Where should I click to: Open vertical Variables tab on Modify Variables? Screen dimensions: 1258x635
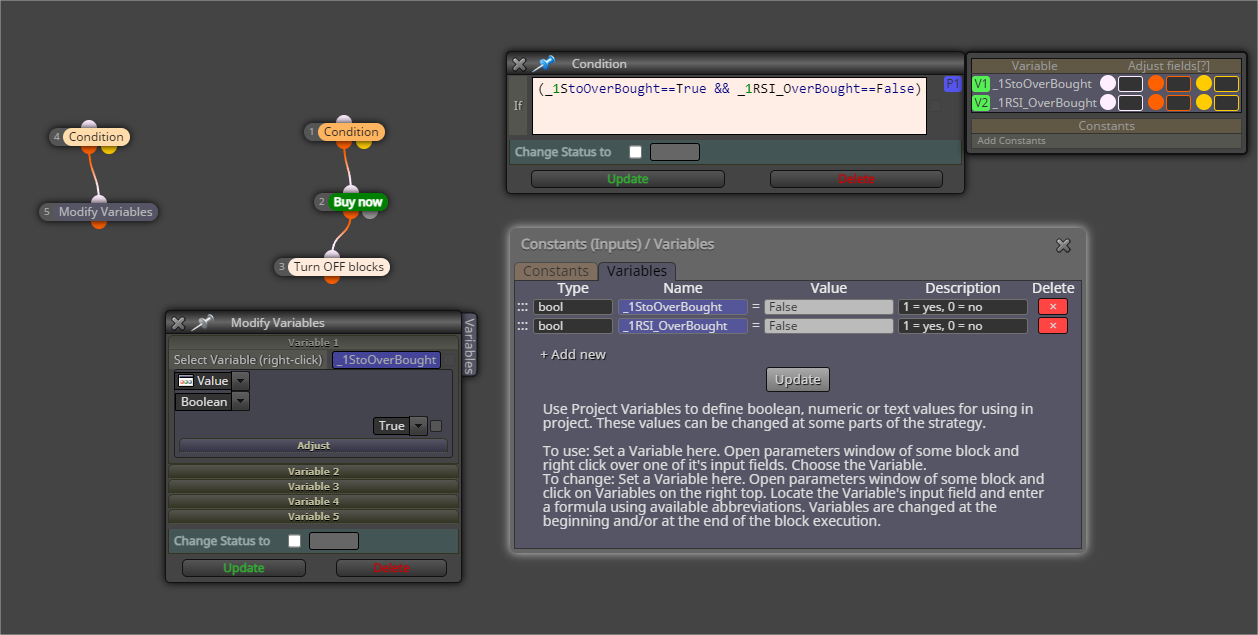[x=470, y=345]
